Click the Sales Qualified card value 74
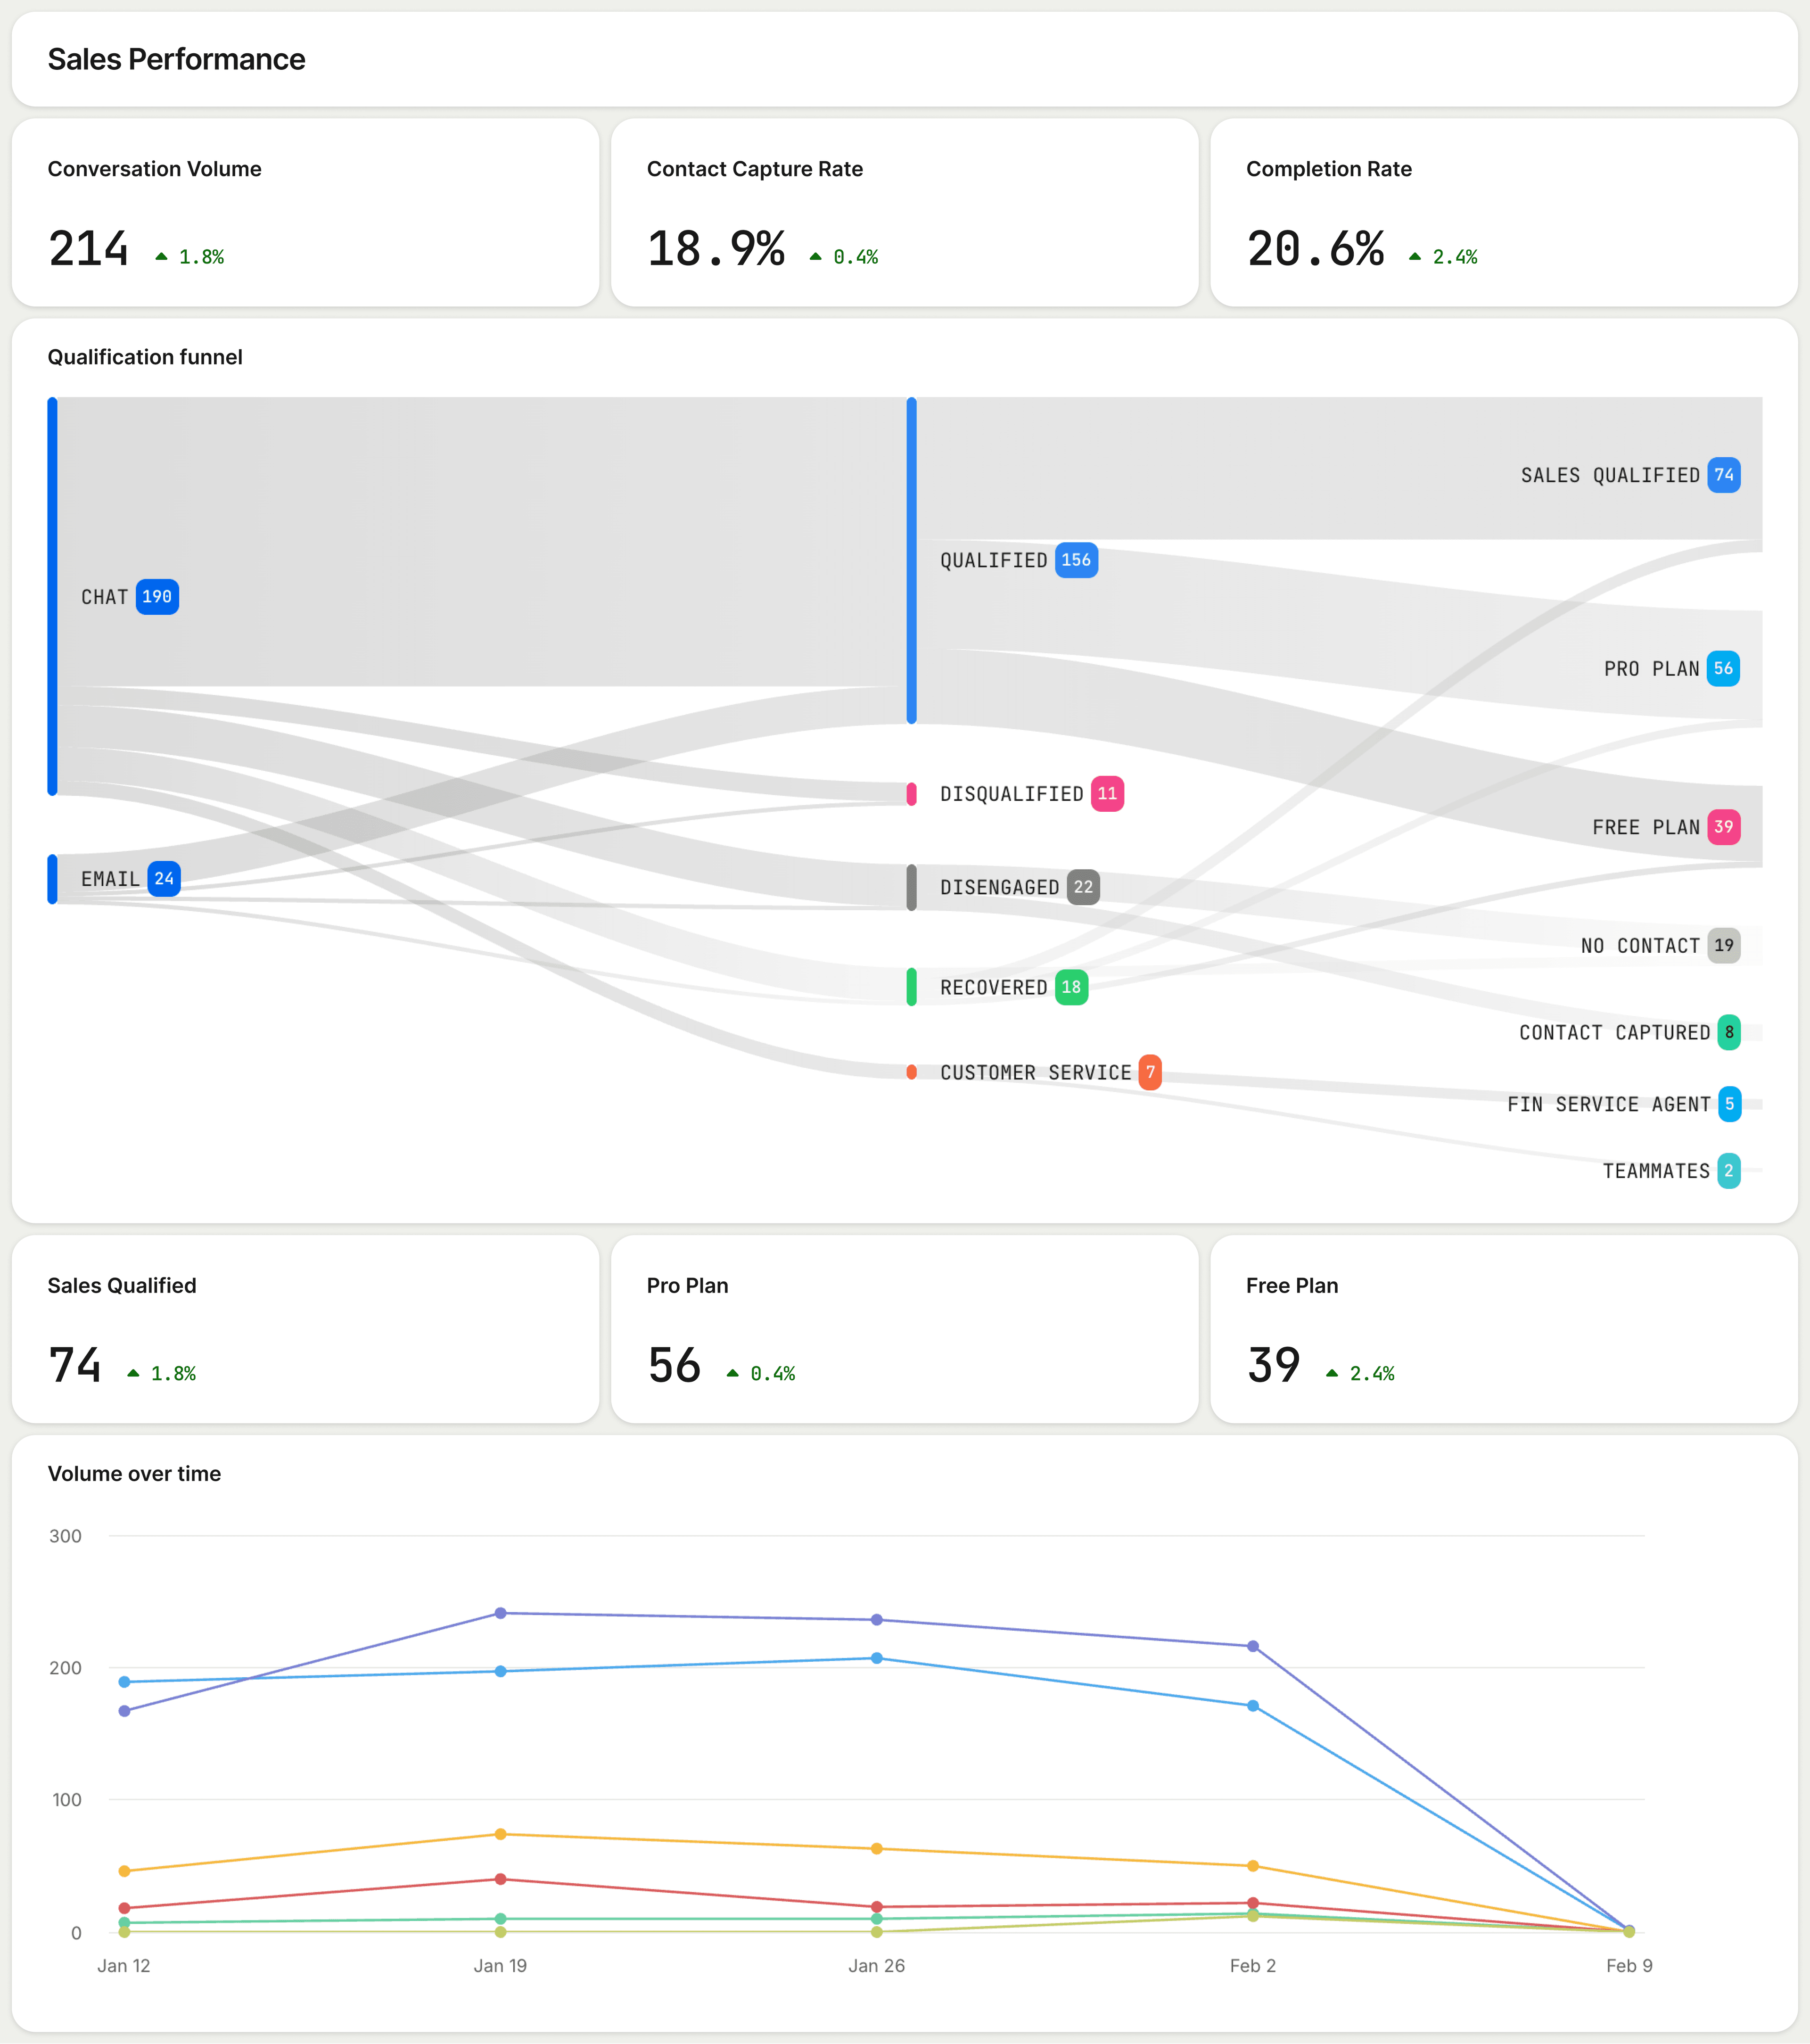Screen dimensions: 1810x2044 (x=75, y=1365)
